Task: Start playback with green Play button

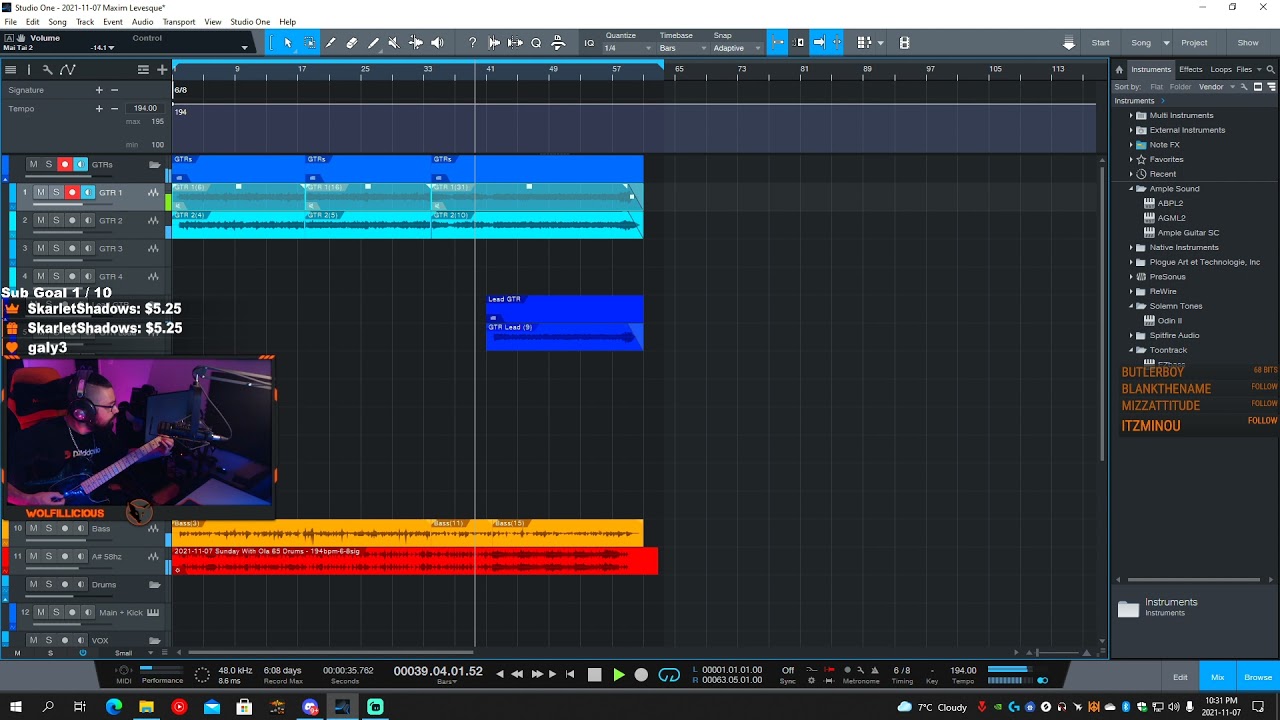Action: coord(618,675)
